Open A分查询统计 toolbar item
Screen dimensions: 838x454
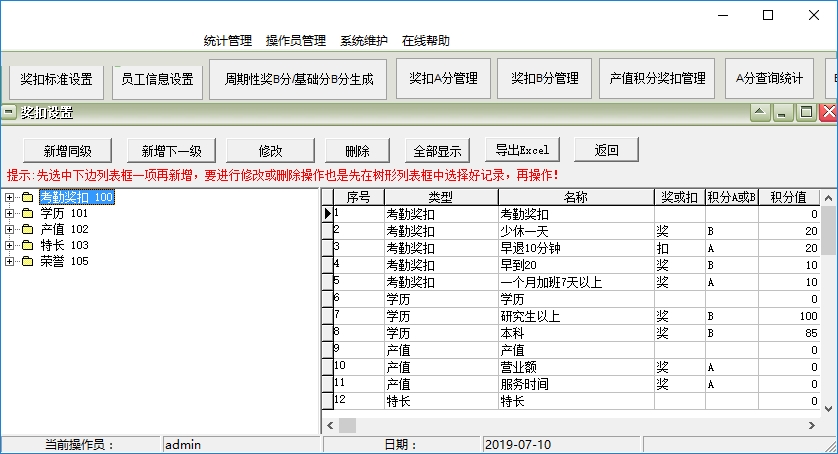pos(769,79)
